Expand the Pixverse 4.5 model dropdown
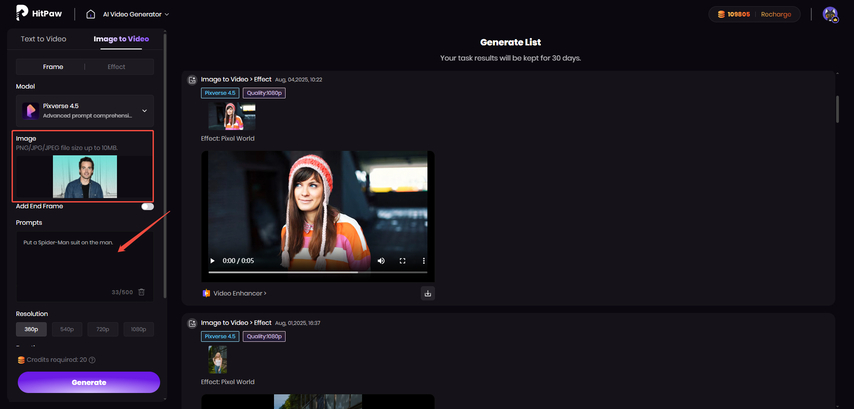Viewport: 854px width, 409px height. click(x=144, y=110)
